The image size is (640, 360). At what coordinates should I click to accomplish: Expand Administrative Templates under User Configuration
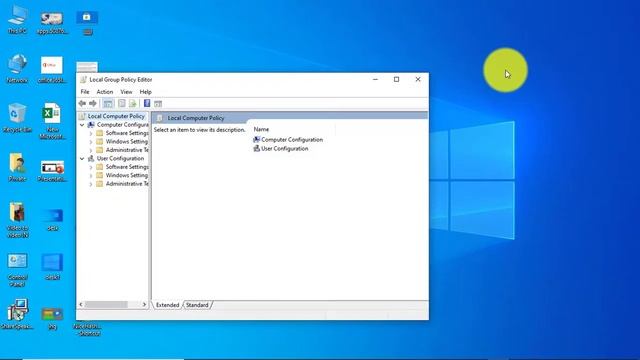[91, 184]
